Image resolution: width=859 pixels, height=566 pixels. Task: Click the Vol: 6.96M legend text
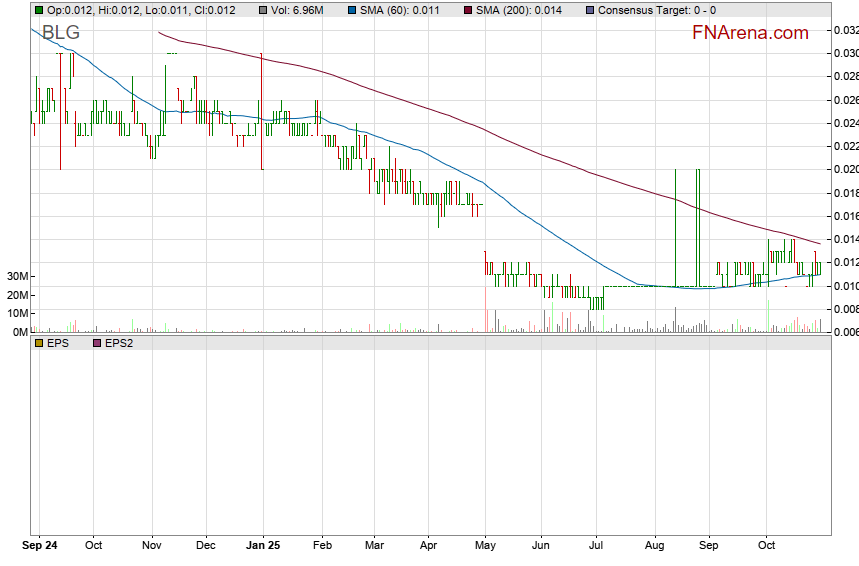tap(297, 10)
